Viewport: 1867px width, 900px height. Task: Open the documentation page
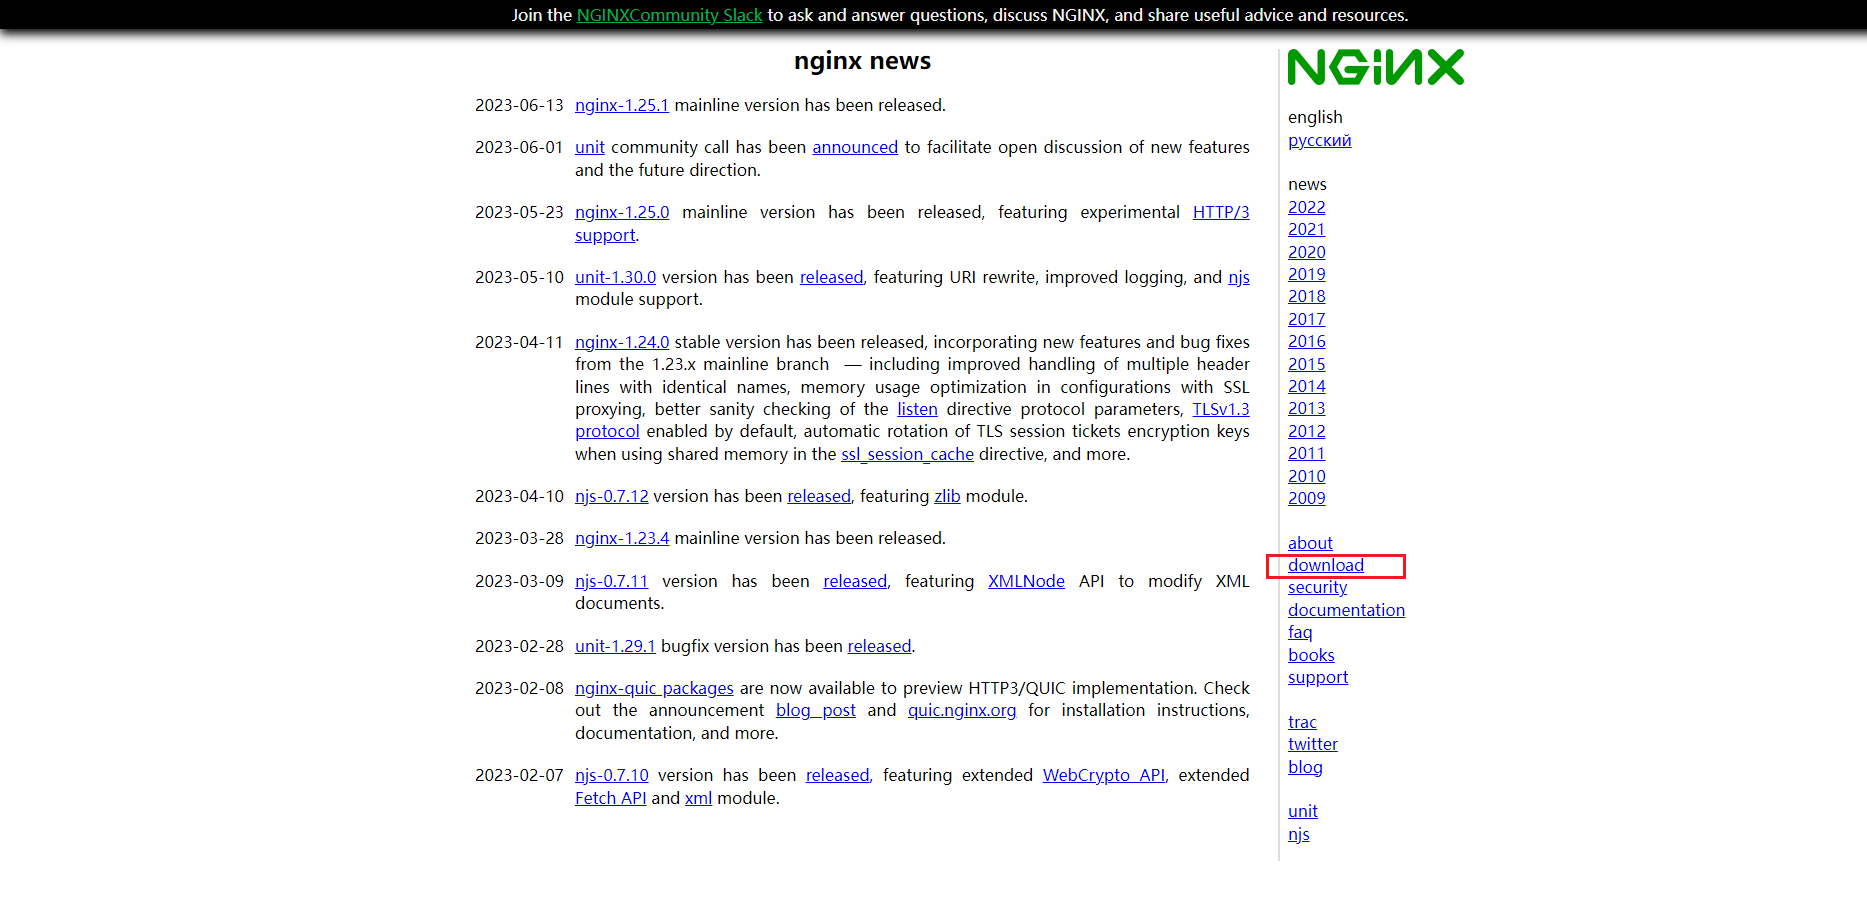(1346, 610)
